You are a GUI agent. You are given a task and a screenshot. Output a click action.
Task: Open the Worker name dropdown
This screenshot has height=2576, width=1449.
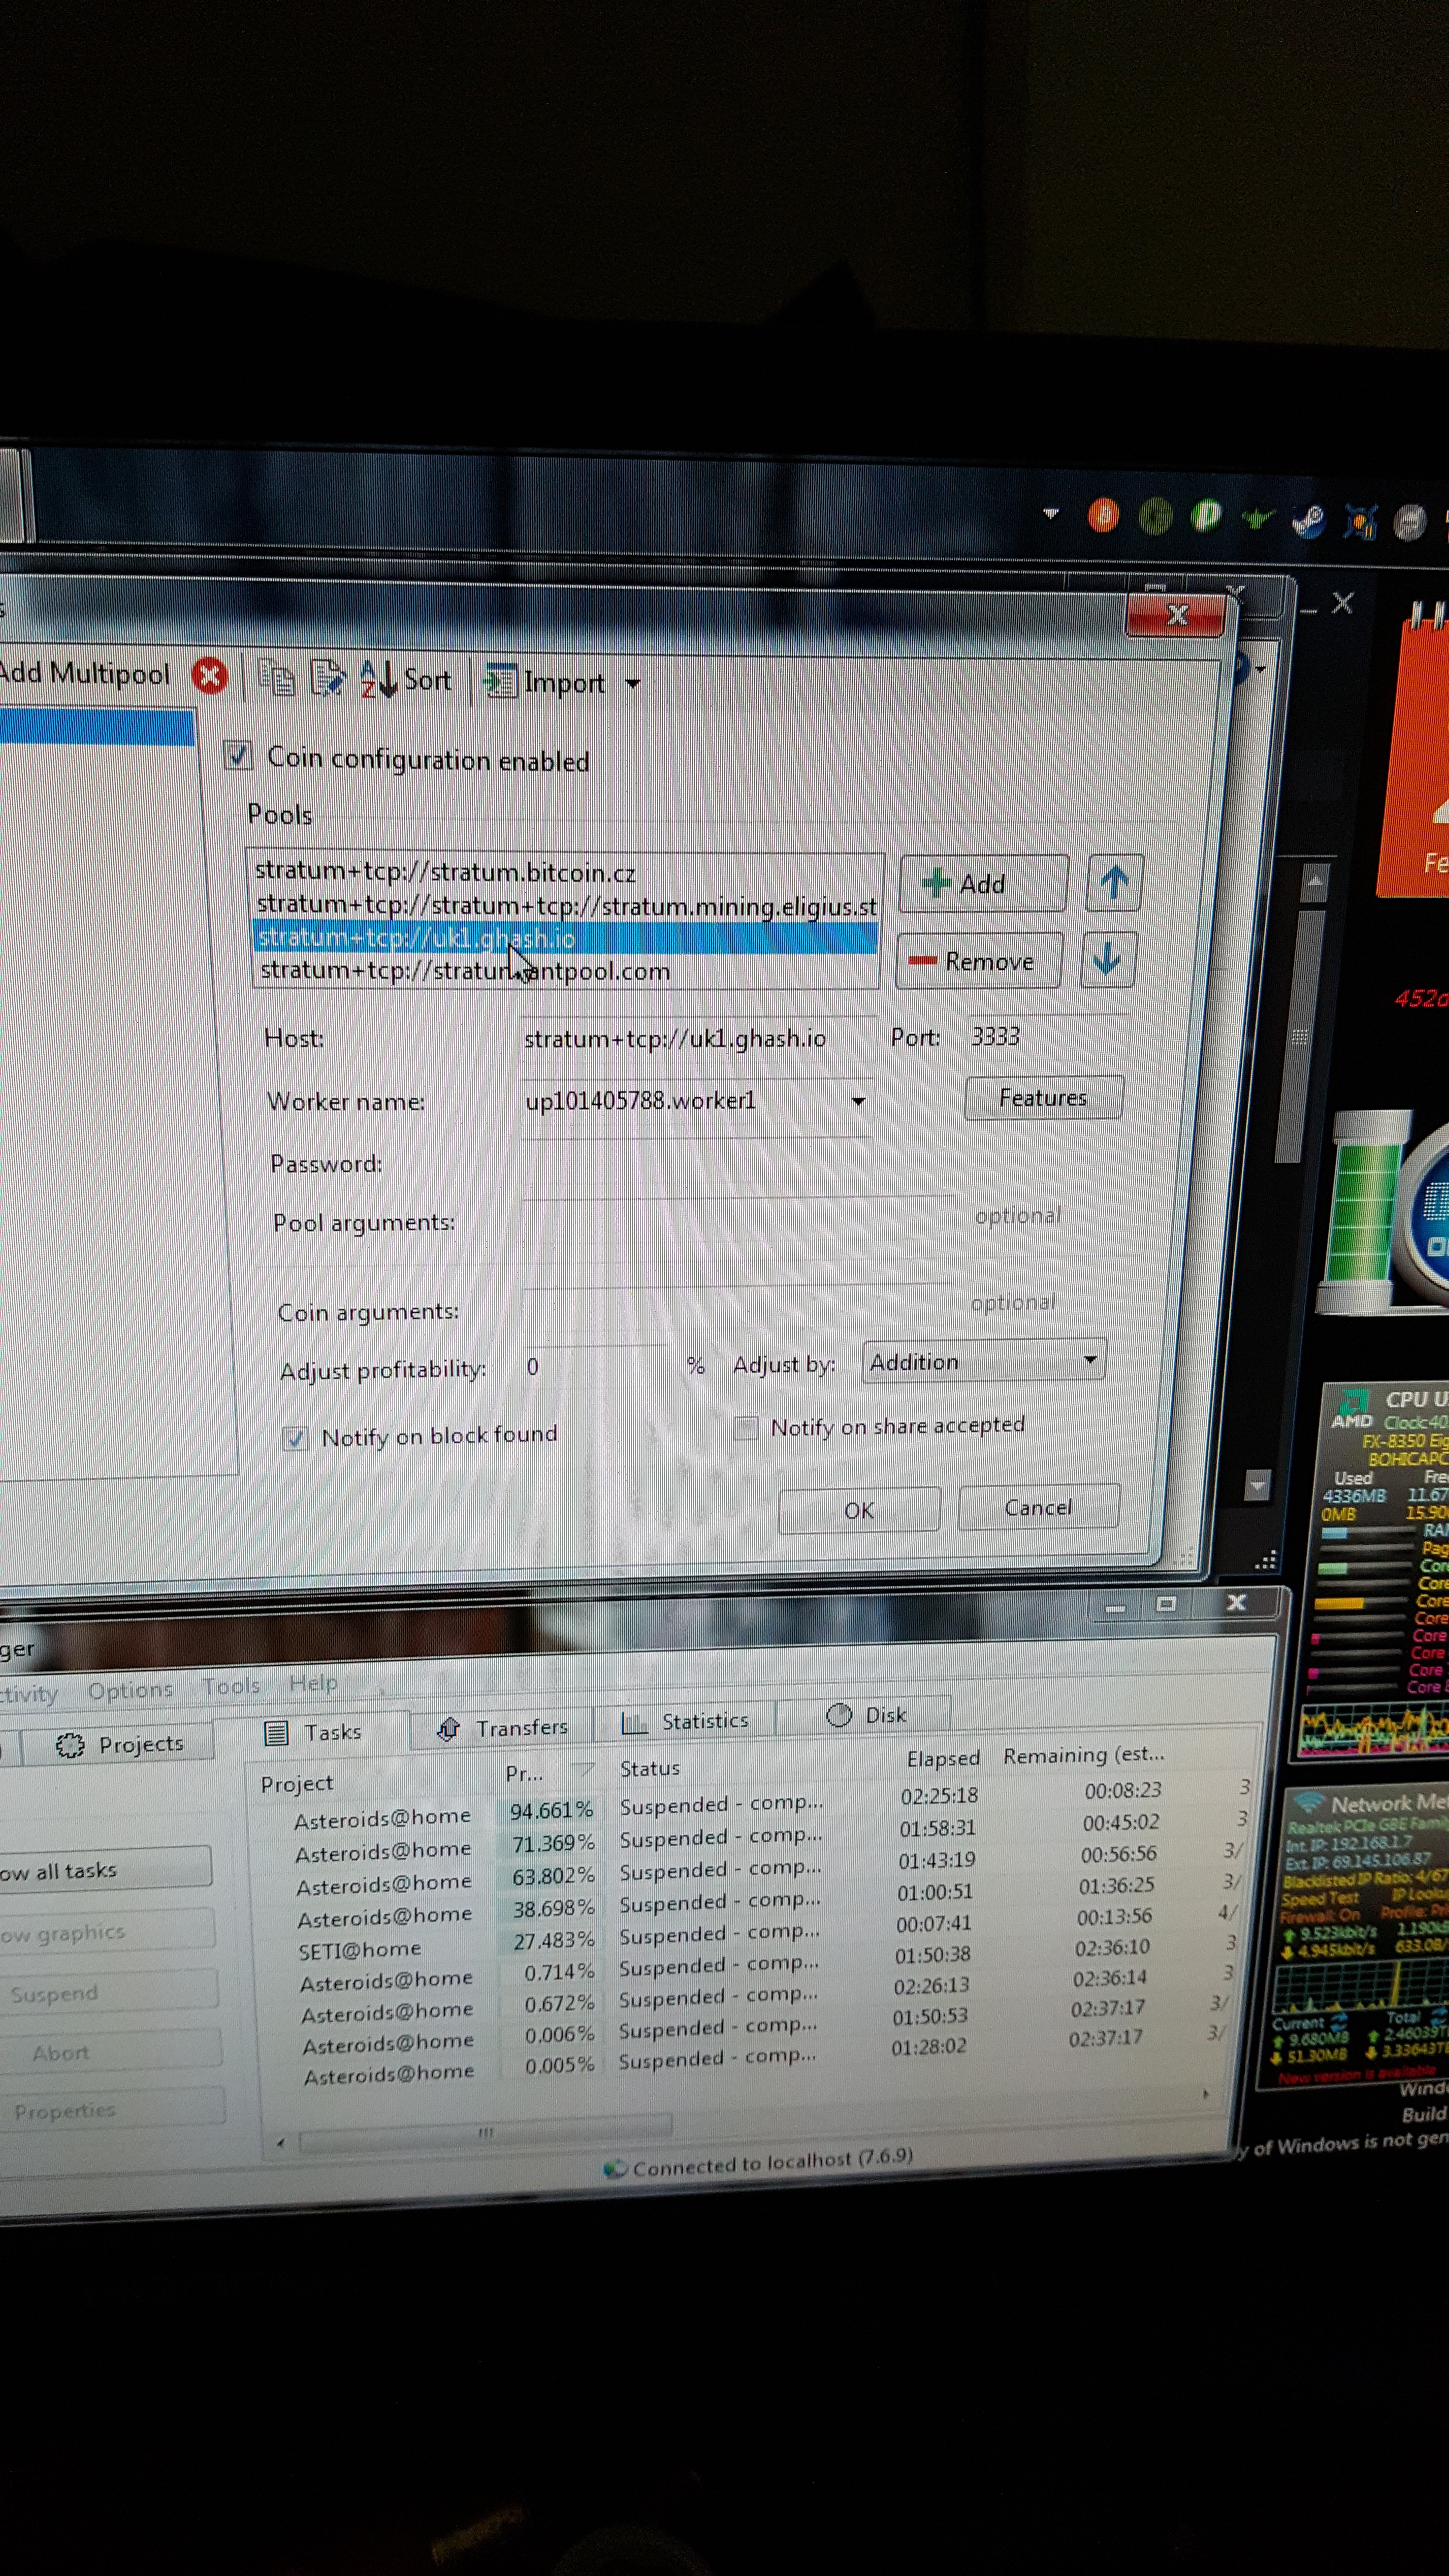(x=858, y=1101)
